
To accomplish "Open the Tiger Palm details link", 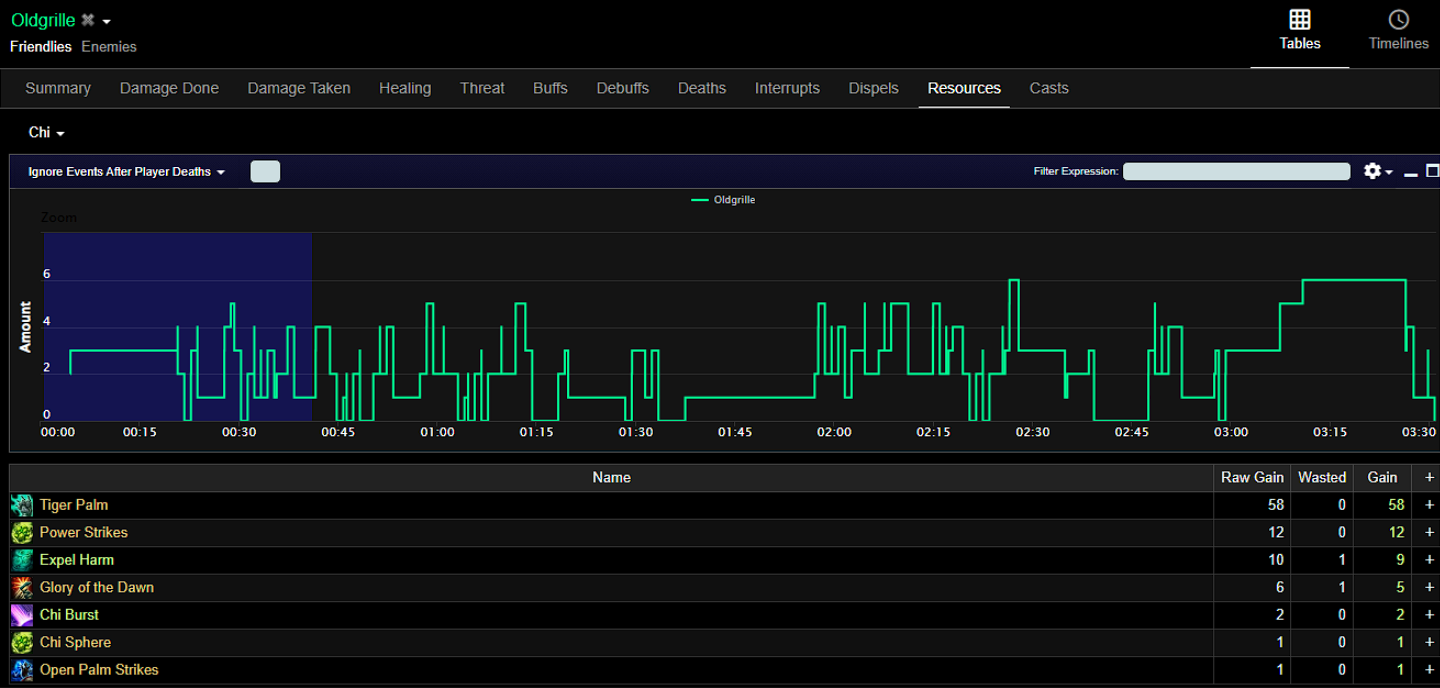I will click(x=74, y=505).
